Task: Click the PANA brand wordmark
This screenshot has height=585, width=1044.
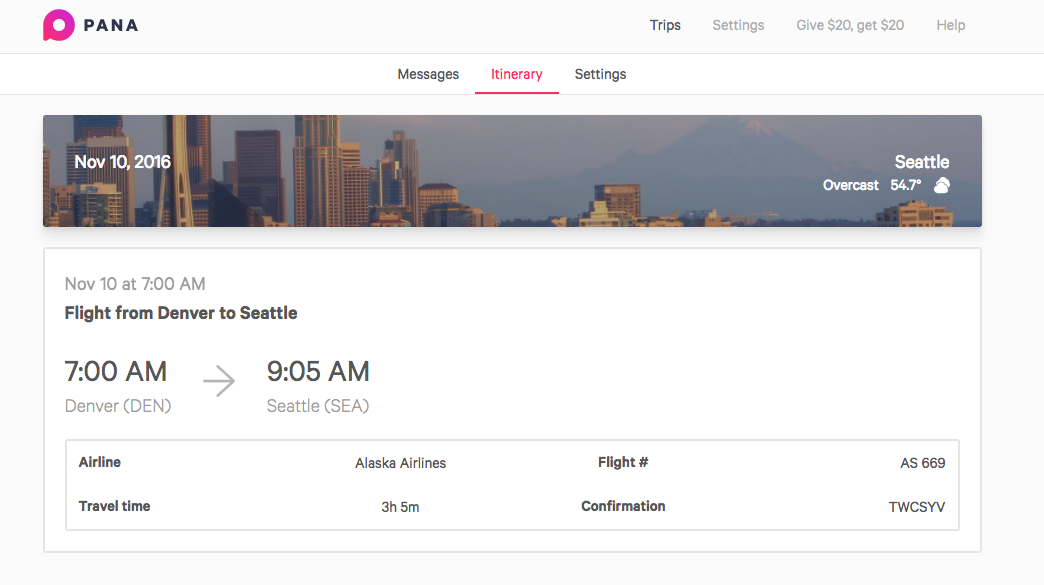Action: pyautogui.click(x=111, y=25)
